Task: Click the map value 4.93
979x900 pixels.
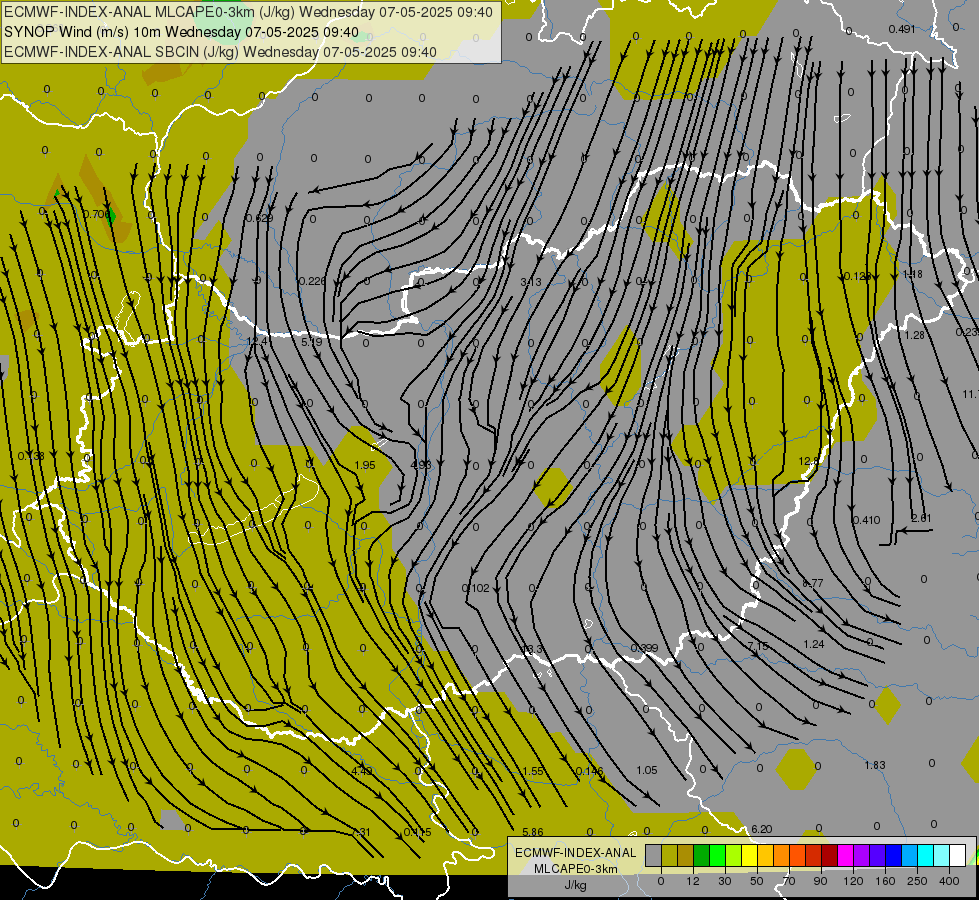Action: [421, 465]
